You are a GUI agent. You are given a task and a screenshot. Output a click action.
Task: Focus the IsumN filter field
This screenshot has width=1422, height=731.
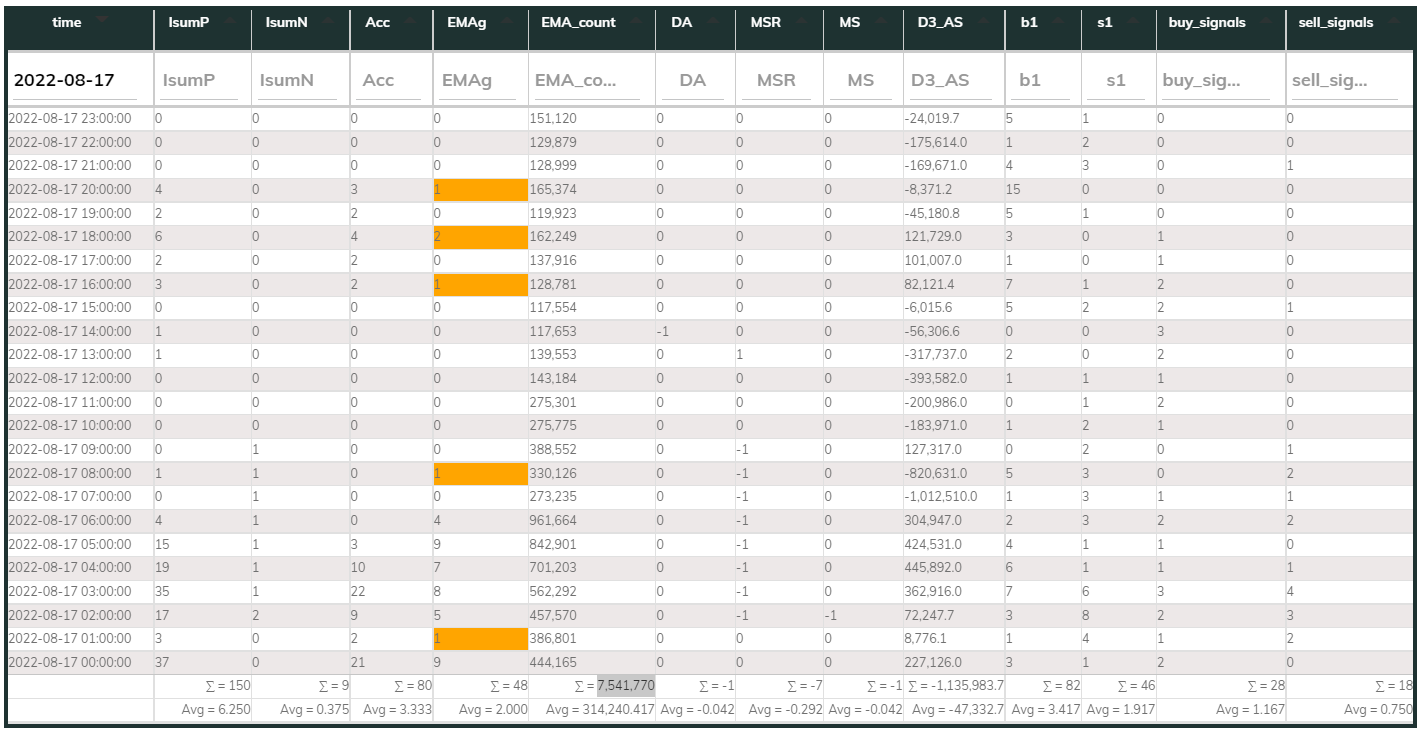coord(297,80)
